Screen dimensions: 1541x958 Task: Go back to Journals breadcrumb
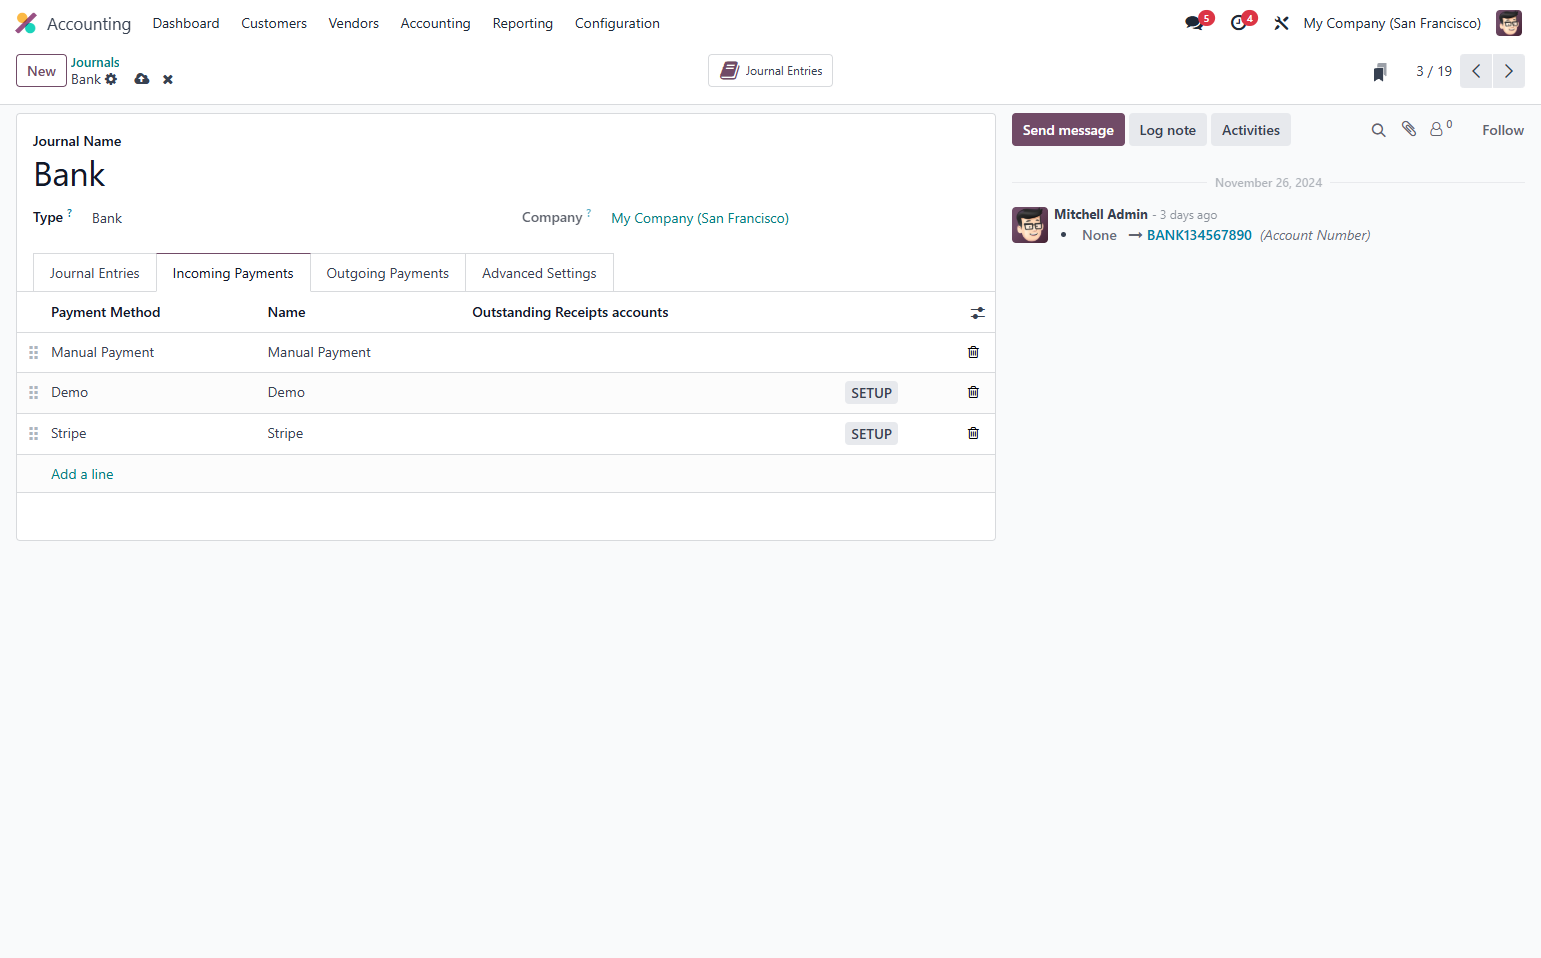[x=95, y=62]
